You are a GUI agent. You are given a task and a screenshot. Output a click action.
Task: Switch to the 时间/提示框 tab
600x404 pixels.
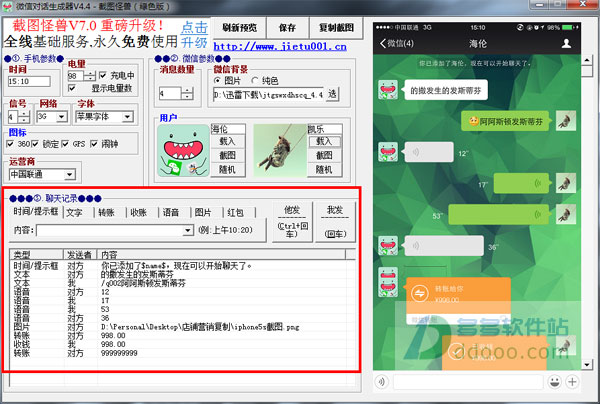[x=36, y=211]
